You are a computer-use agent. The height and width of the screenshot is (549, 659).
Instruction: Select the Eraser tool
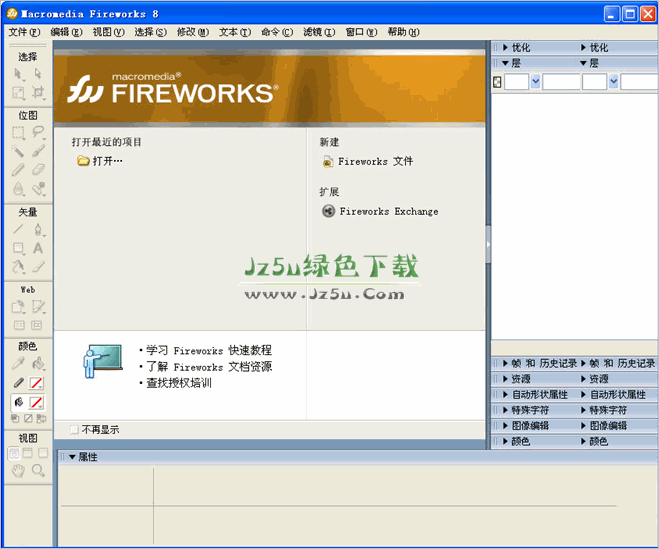click(38, 170)
